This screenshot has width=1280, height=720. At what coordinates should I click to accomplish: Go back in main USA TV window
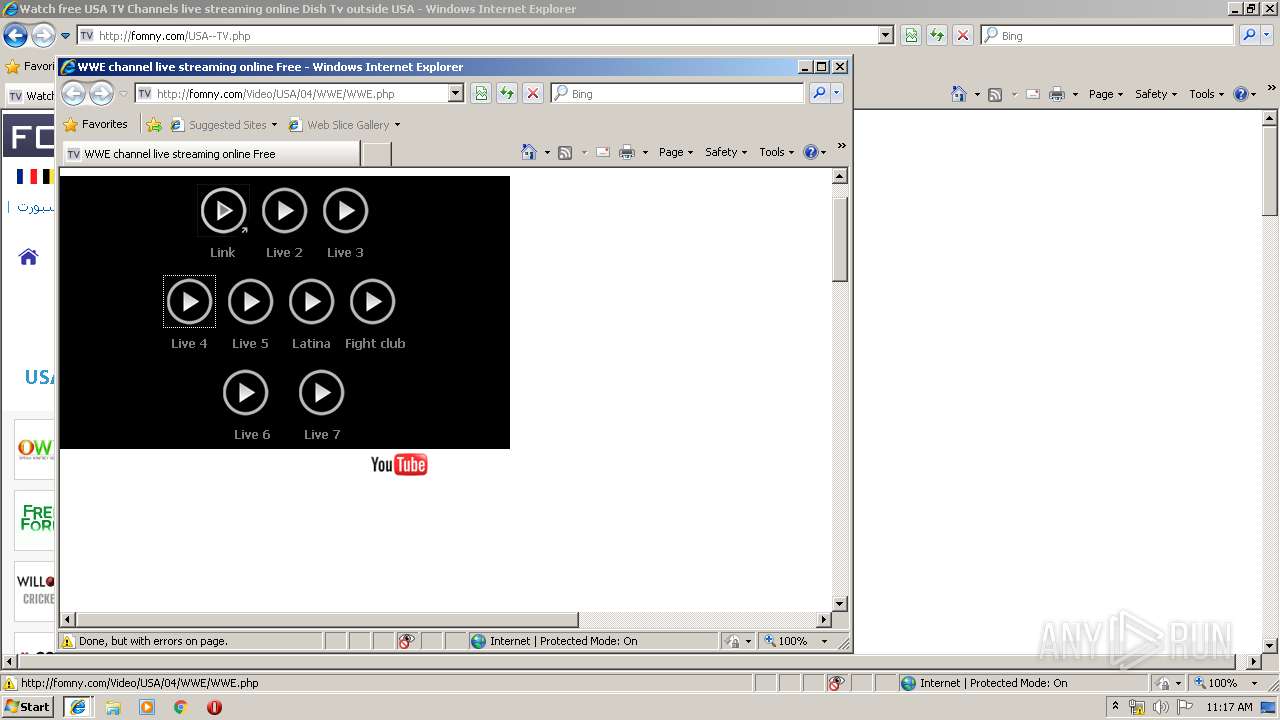[15, 36]
